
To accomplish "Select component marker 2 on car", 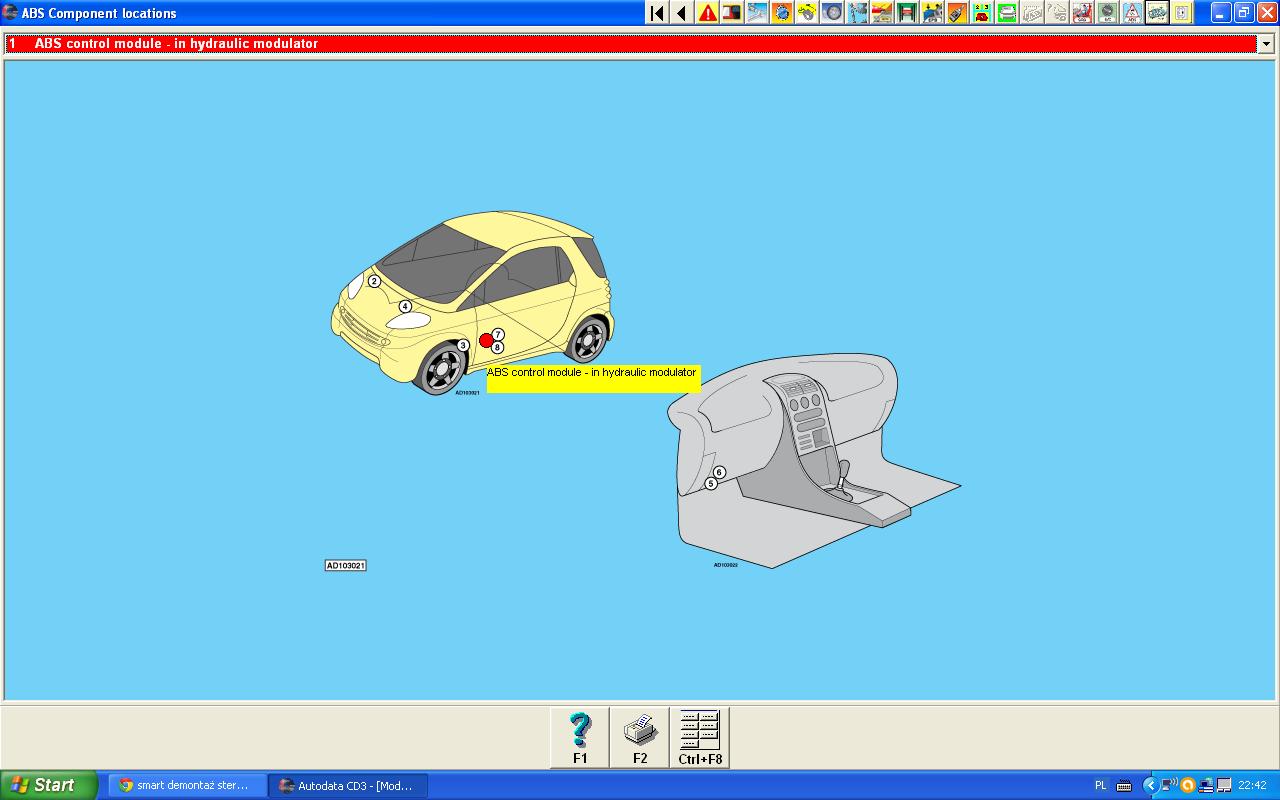I will click(x=374, y=281).
